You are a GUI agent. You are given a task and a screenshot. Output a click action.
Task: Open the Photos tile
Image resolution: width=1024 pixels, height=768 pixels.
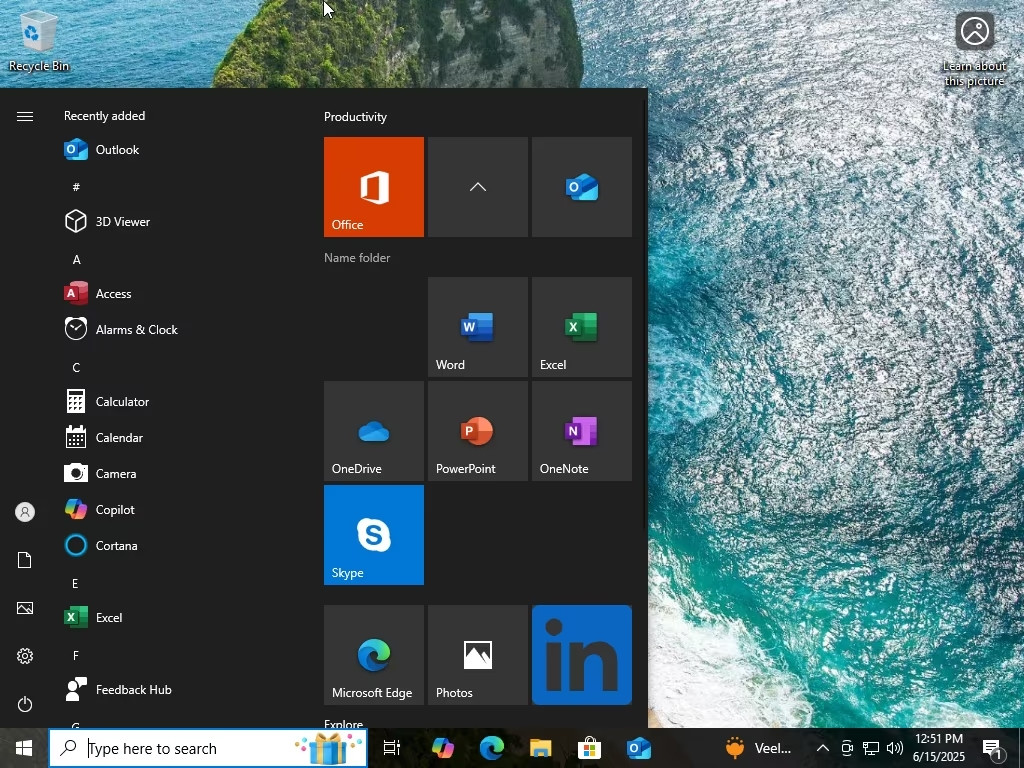click(477, 655)
